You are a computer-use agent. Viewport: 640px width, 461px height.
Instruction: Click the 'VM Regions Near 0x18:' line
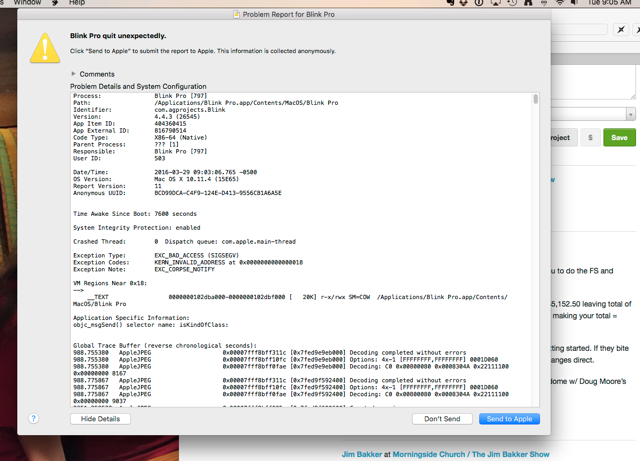(x=110, y=283)
